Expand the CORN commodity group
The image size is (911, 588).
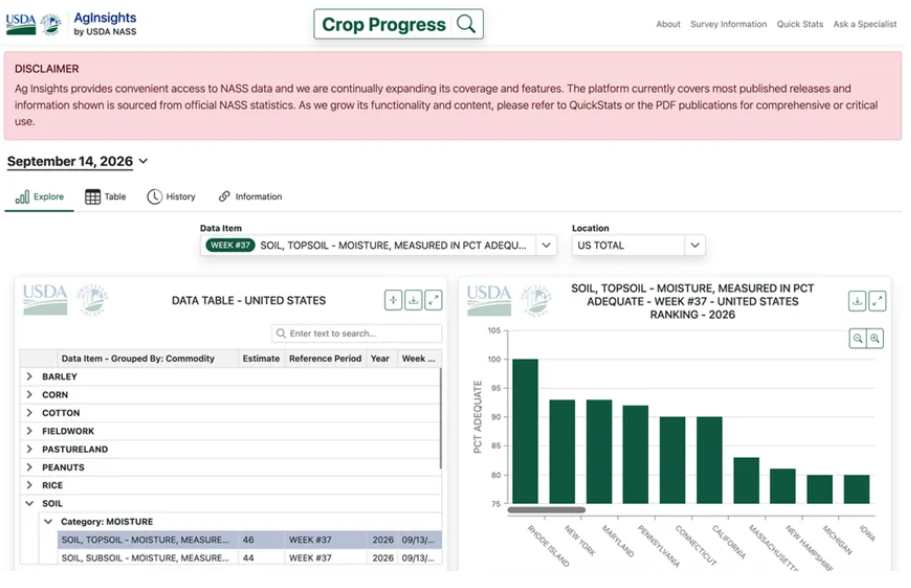tap(29, 395)
